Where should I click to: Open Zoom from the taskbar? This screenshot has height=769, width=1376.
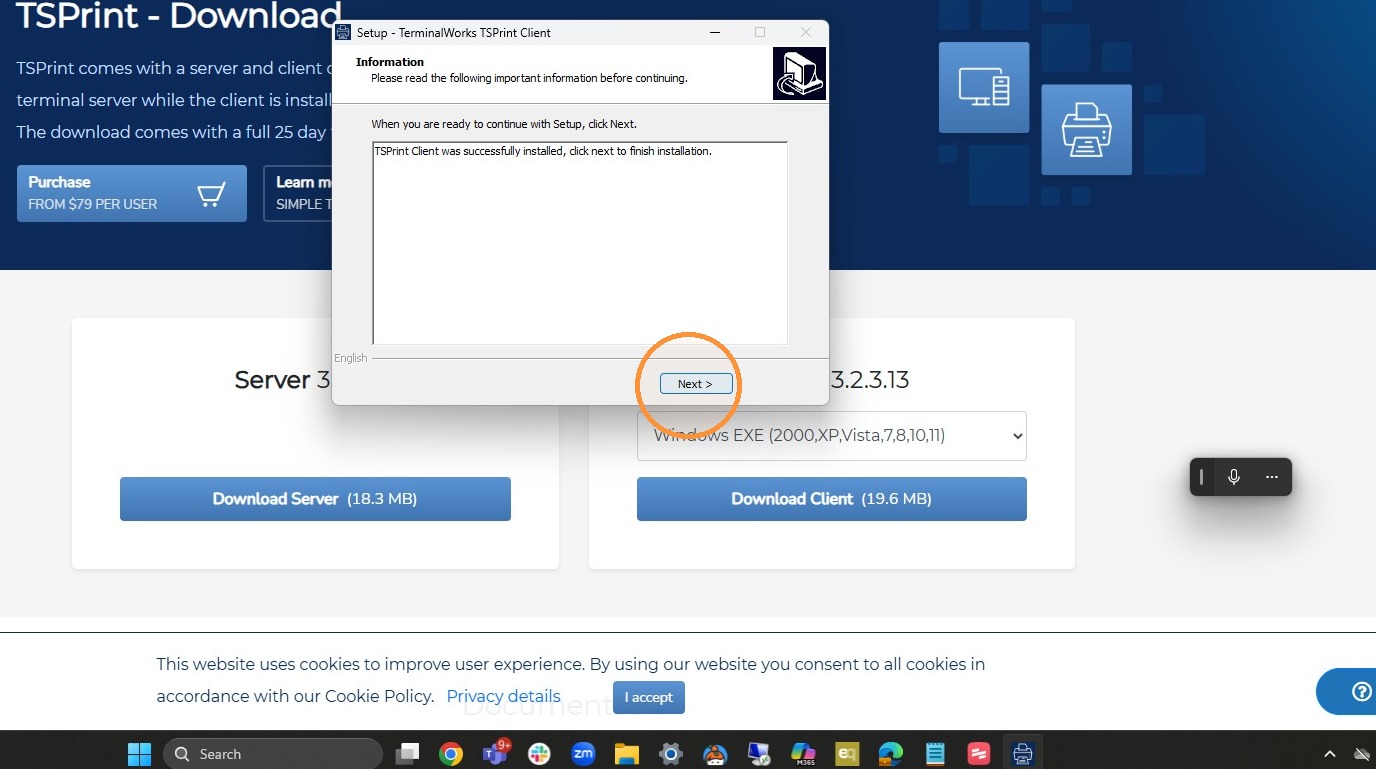[583, 754]
